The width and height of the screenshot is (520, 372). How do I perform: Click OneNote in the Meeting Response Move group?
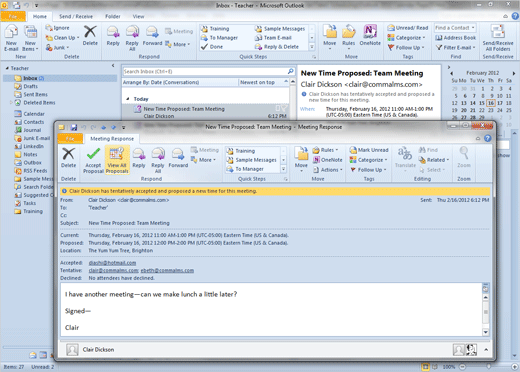(x=328, y=160)
